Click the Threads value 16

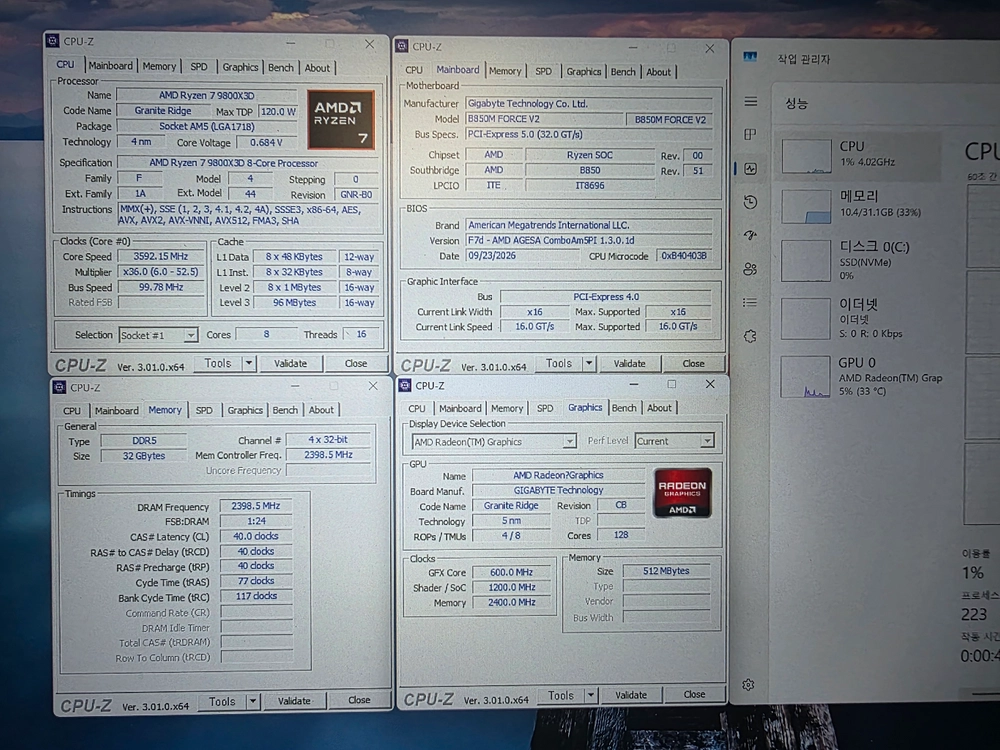(361, 334)
